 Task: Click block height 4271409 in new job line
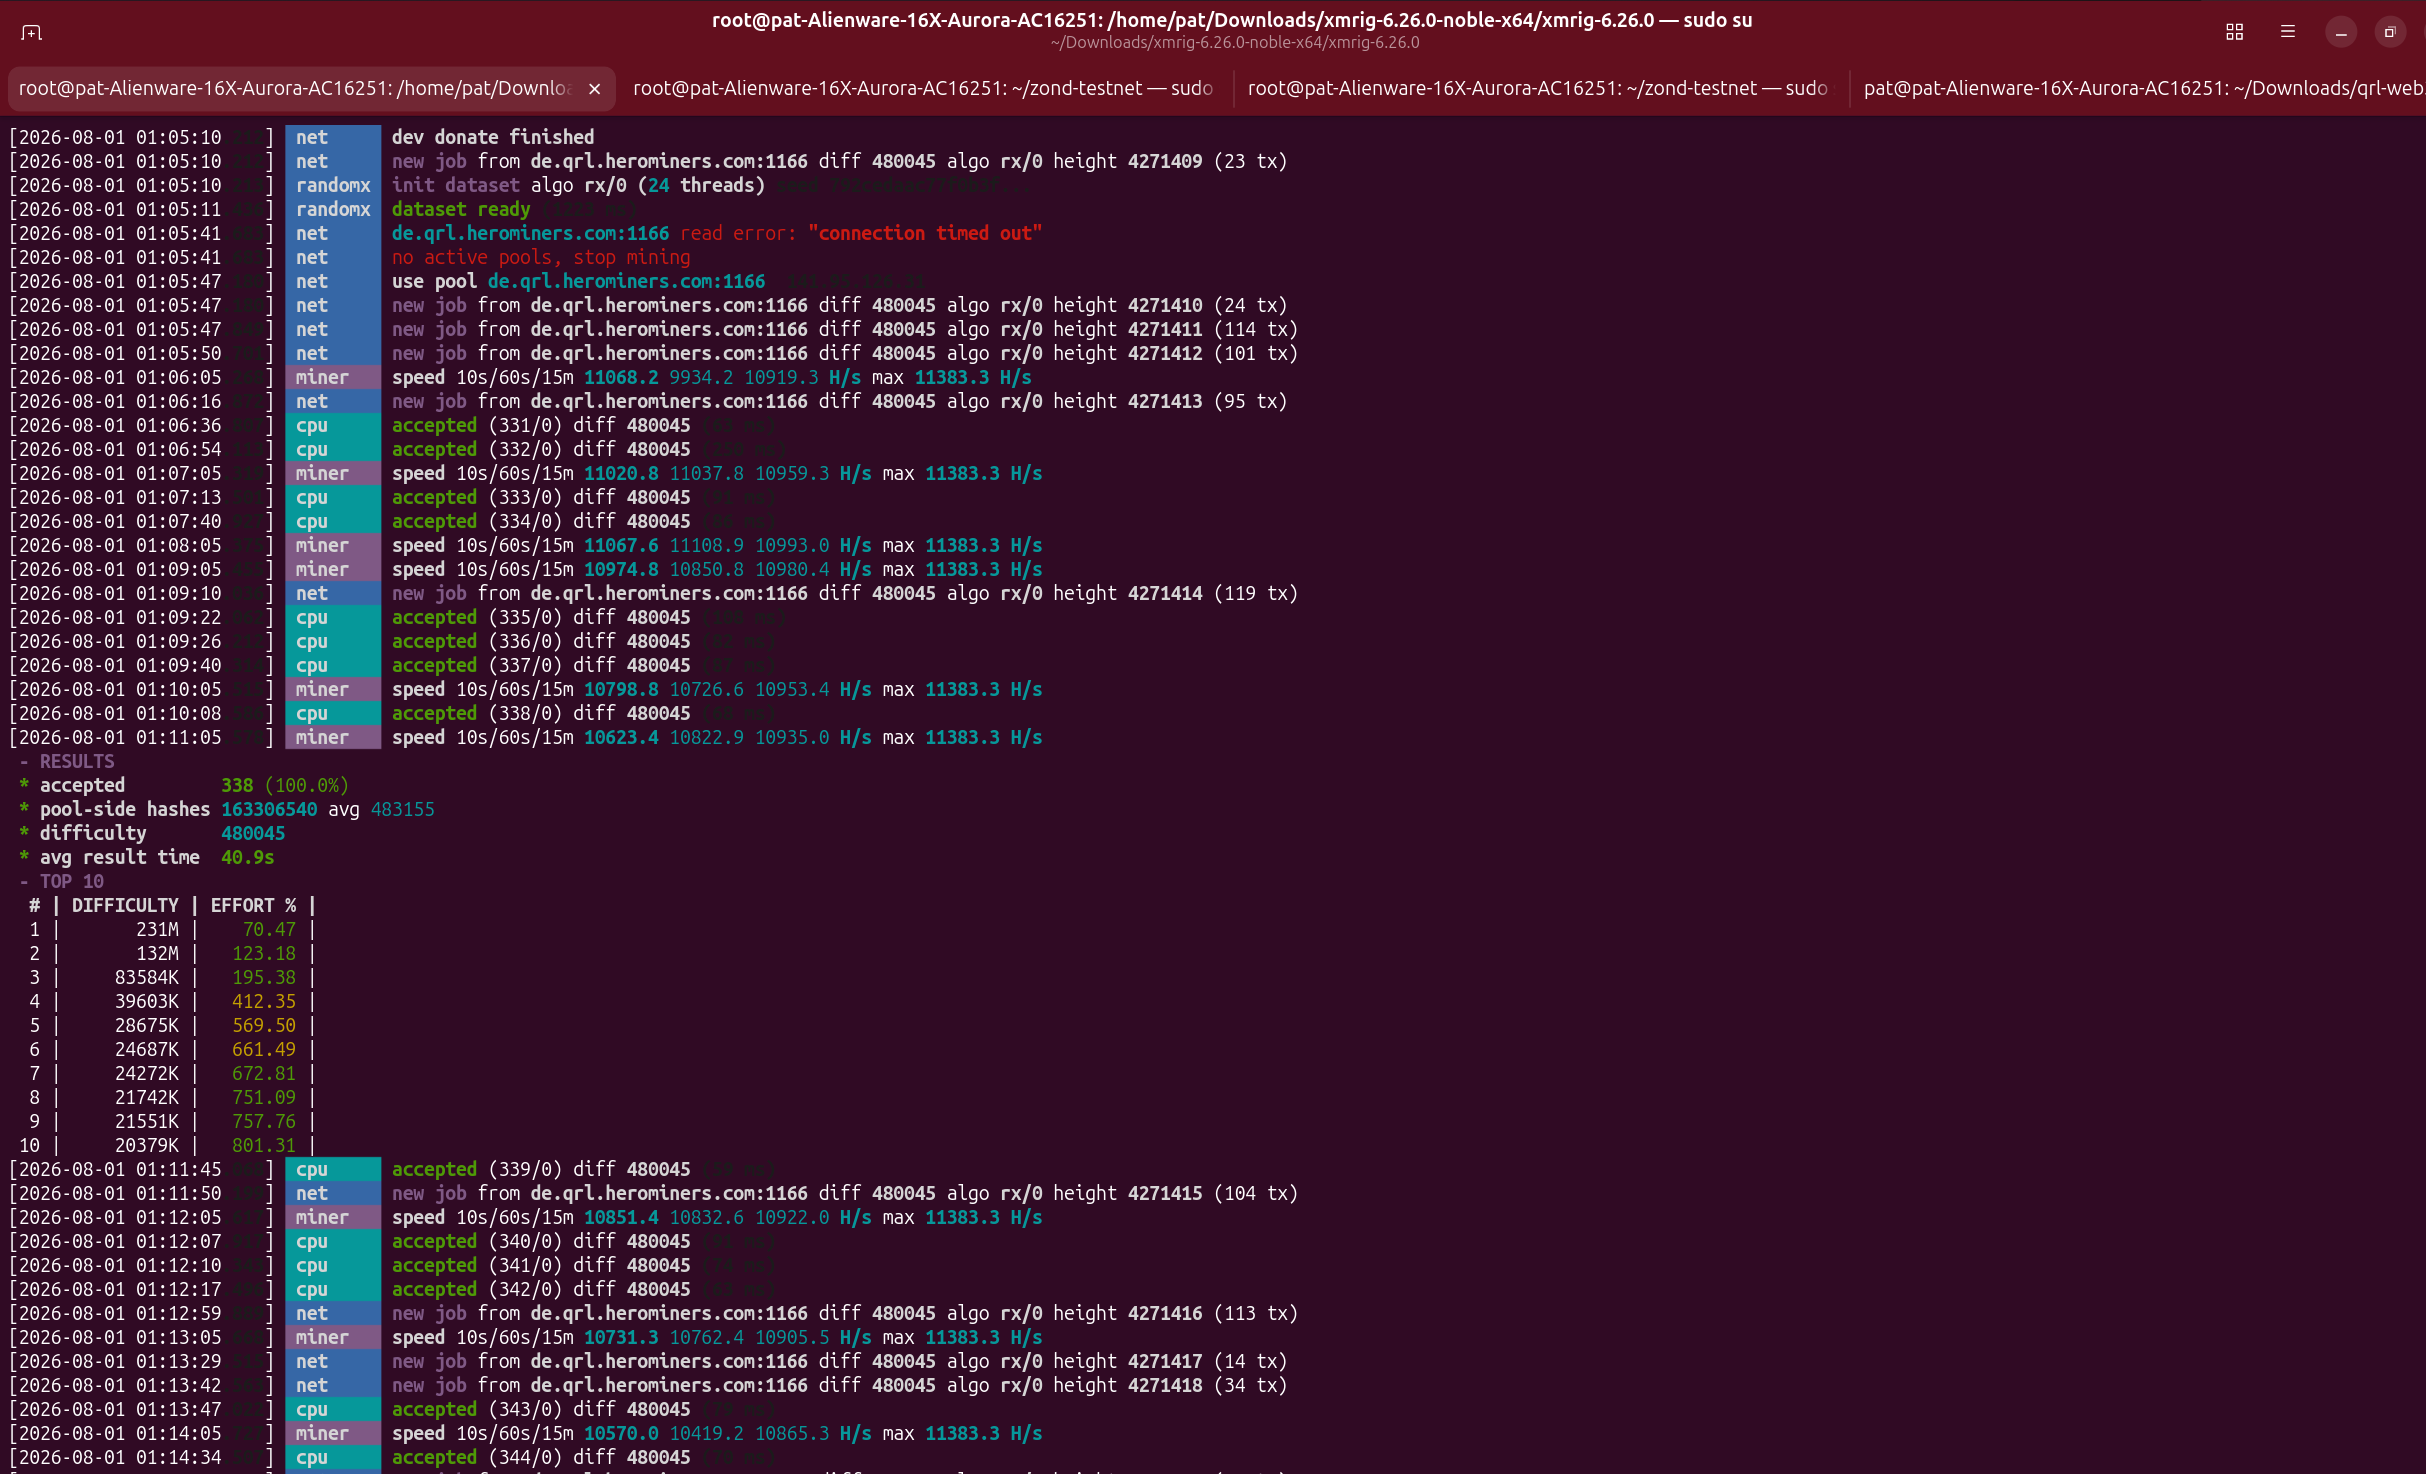(1165, 161)
